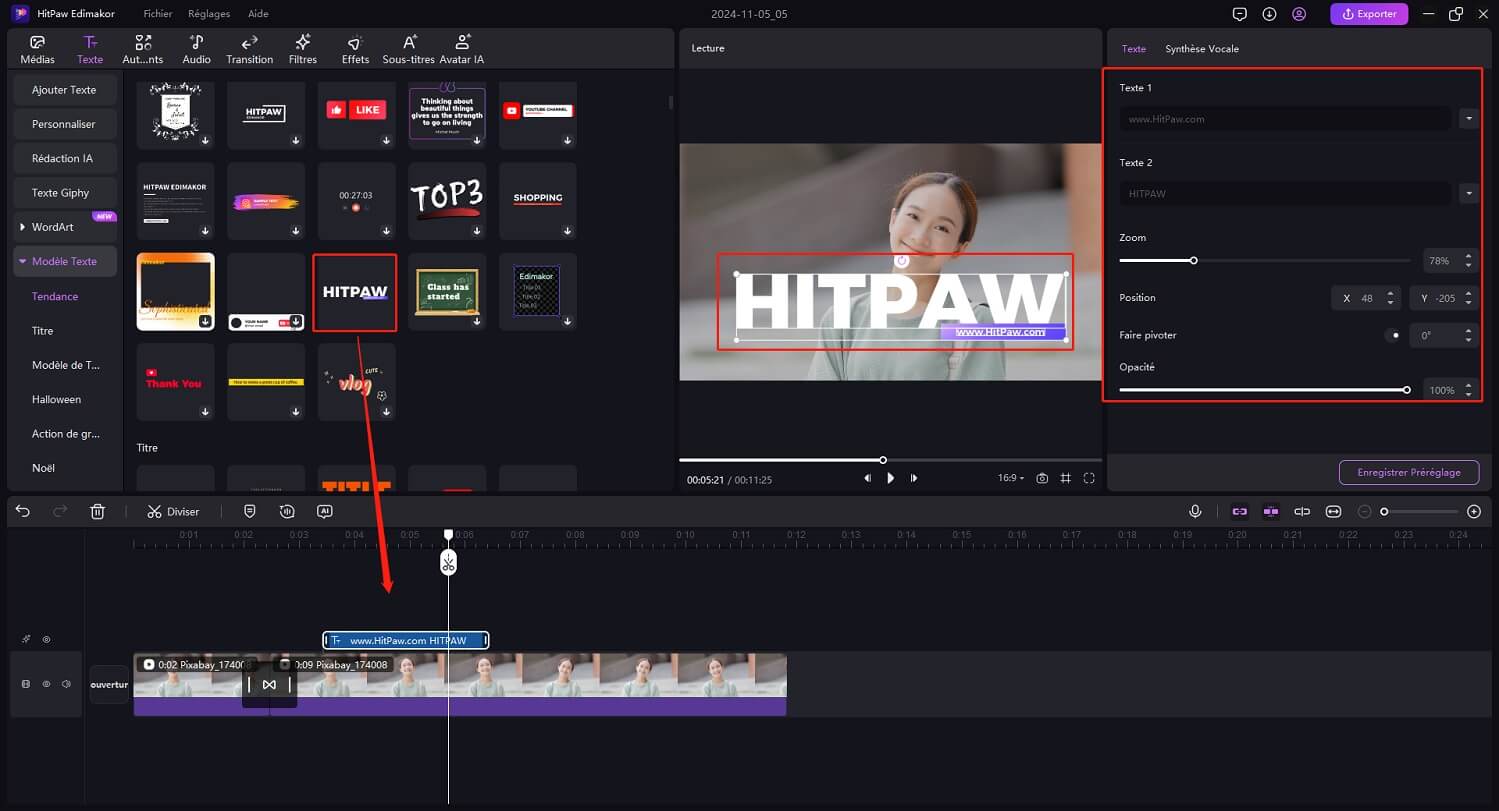The image size is (1499, 811).
Task: Click the audio speed icon in timeline toolbar
Action: pyautogui.click(x=287, y=511)
